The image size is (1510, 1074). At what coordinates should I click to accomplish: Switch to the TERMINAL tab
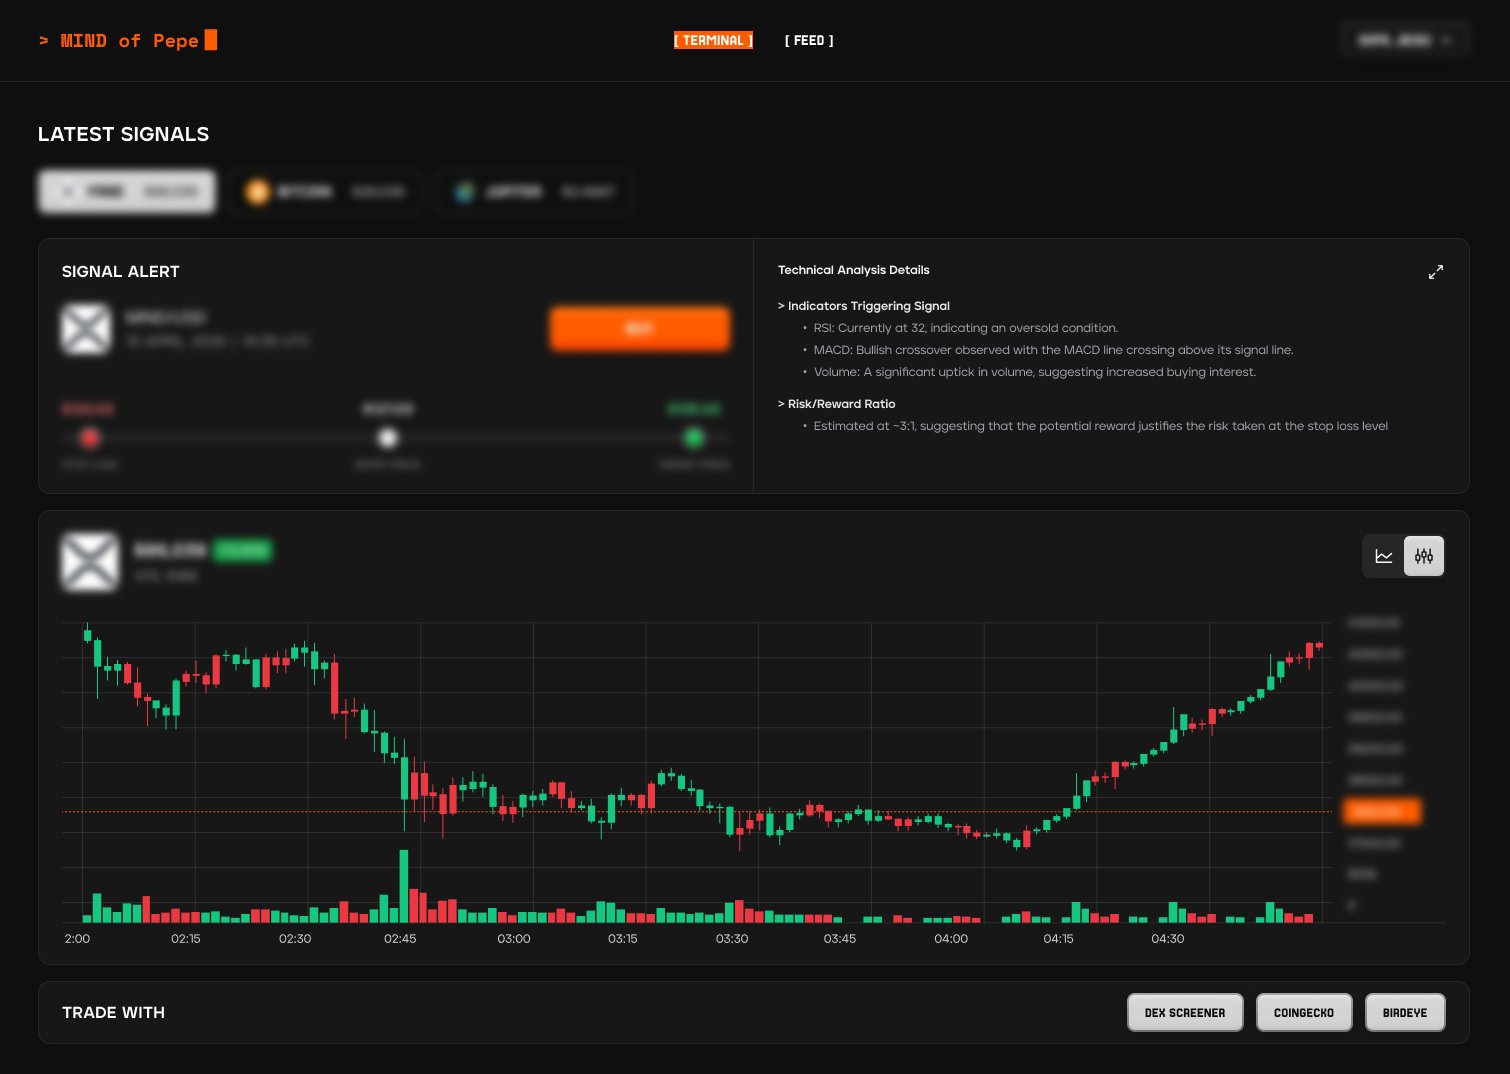tap(713, 40)
